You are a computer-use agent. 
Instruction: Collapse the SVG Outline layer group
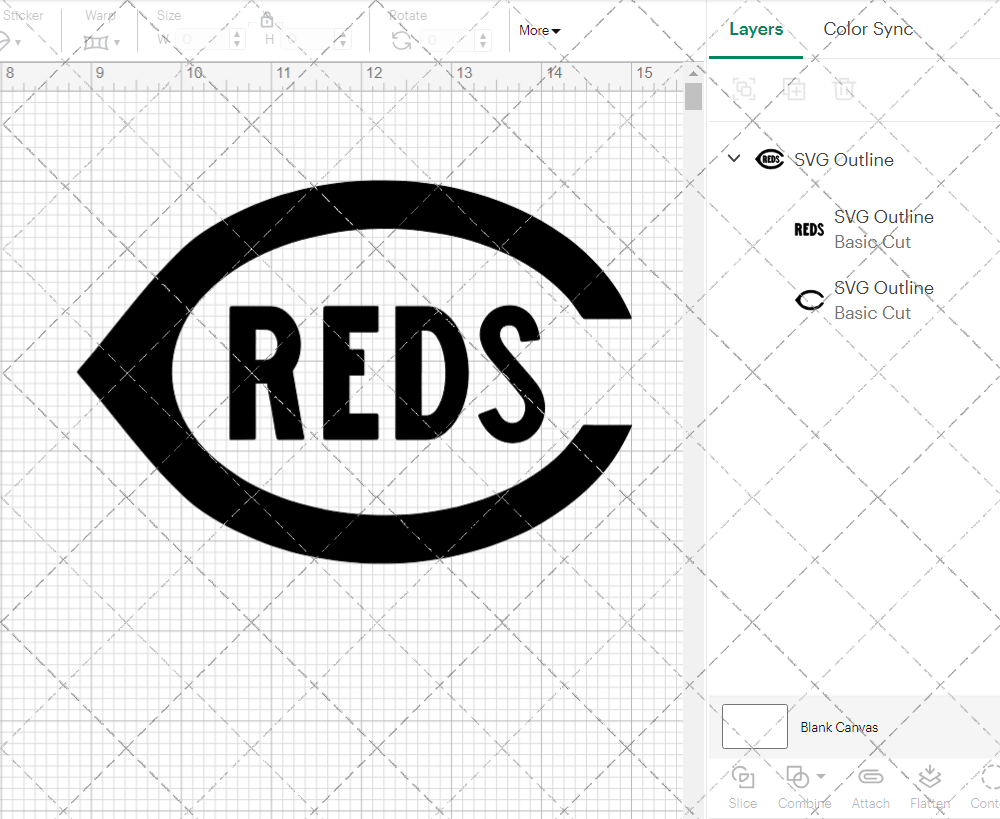733,158
